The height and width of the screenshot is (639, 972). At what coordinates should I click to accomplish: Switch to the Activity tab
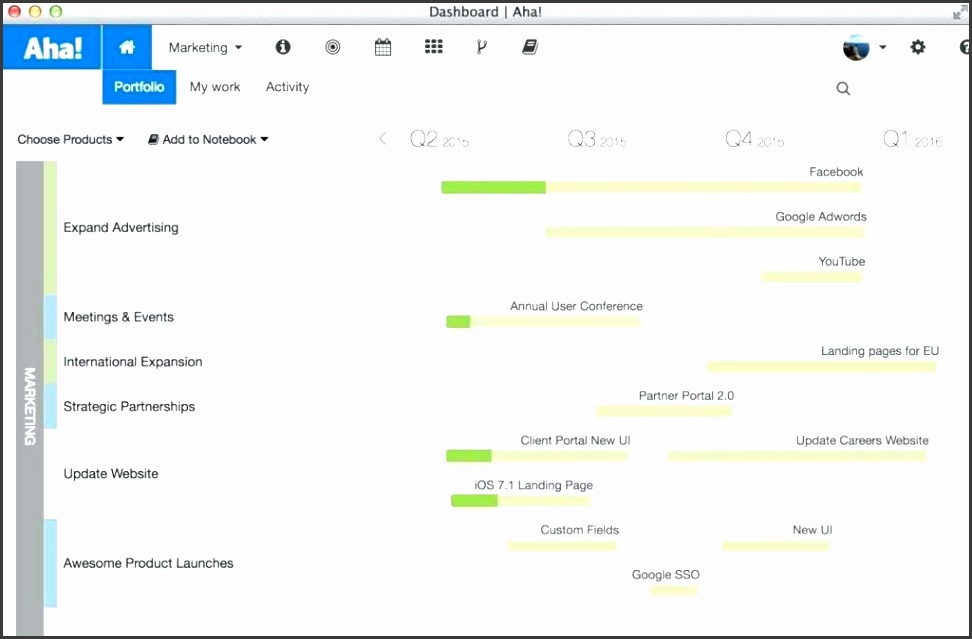(x=287, y=87)
